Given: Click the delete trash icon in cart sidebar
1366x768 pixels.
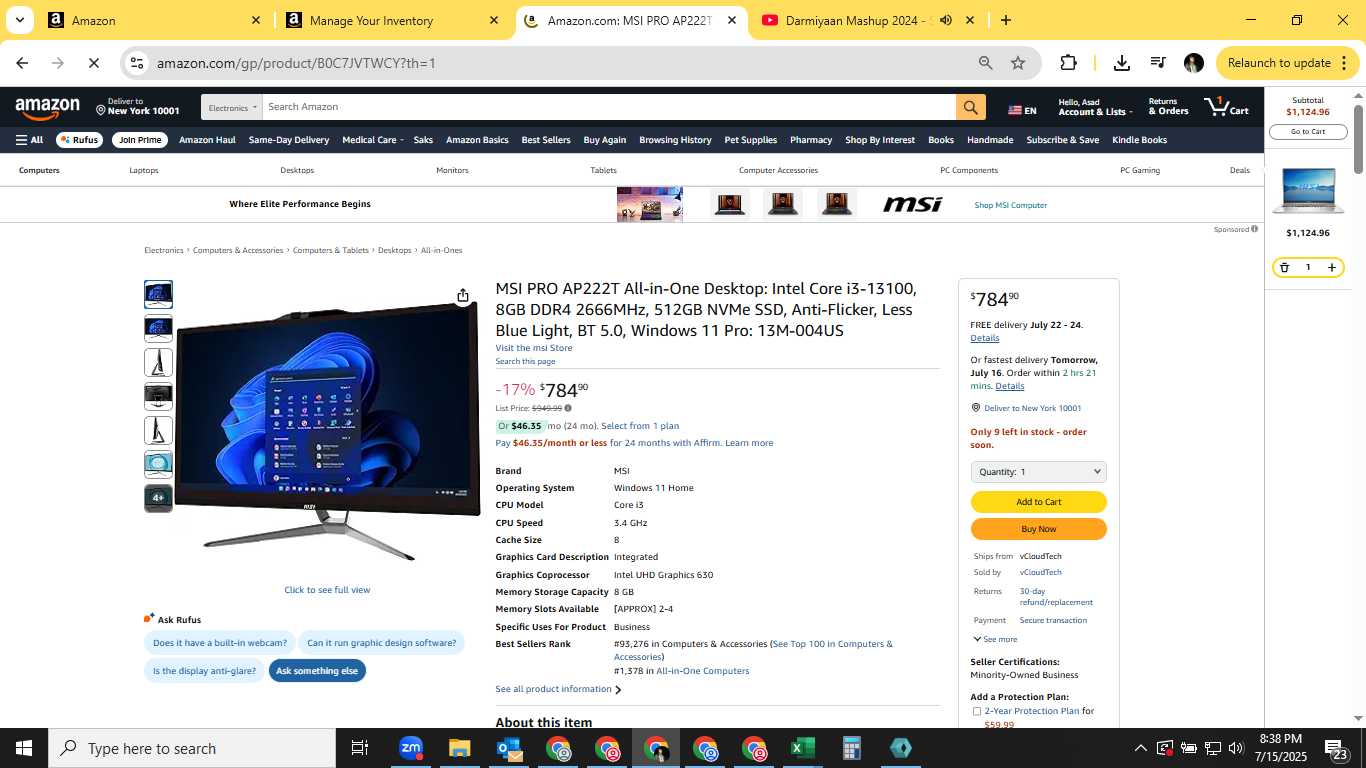Looking at the screenshot, I should 1284,267.
